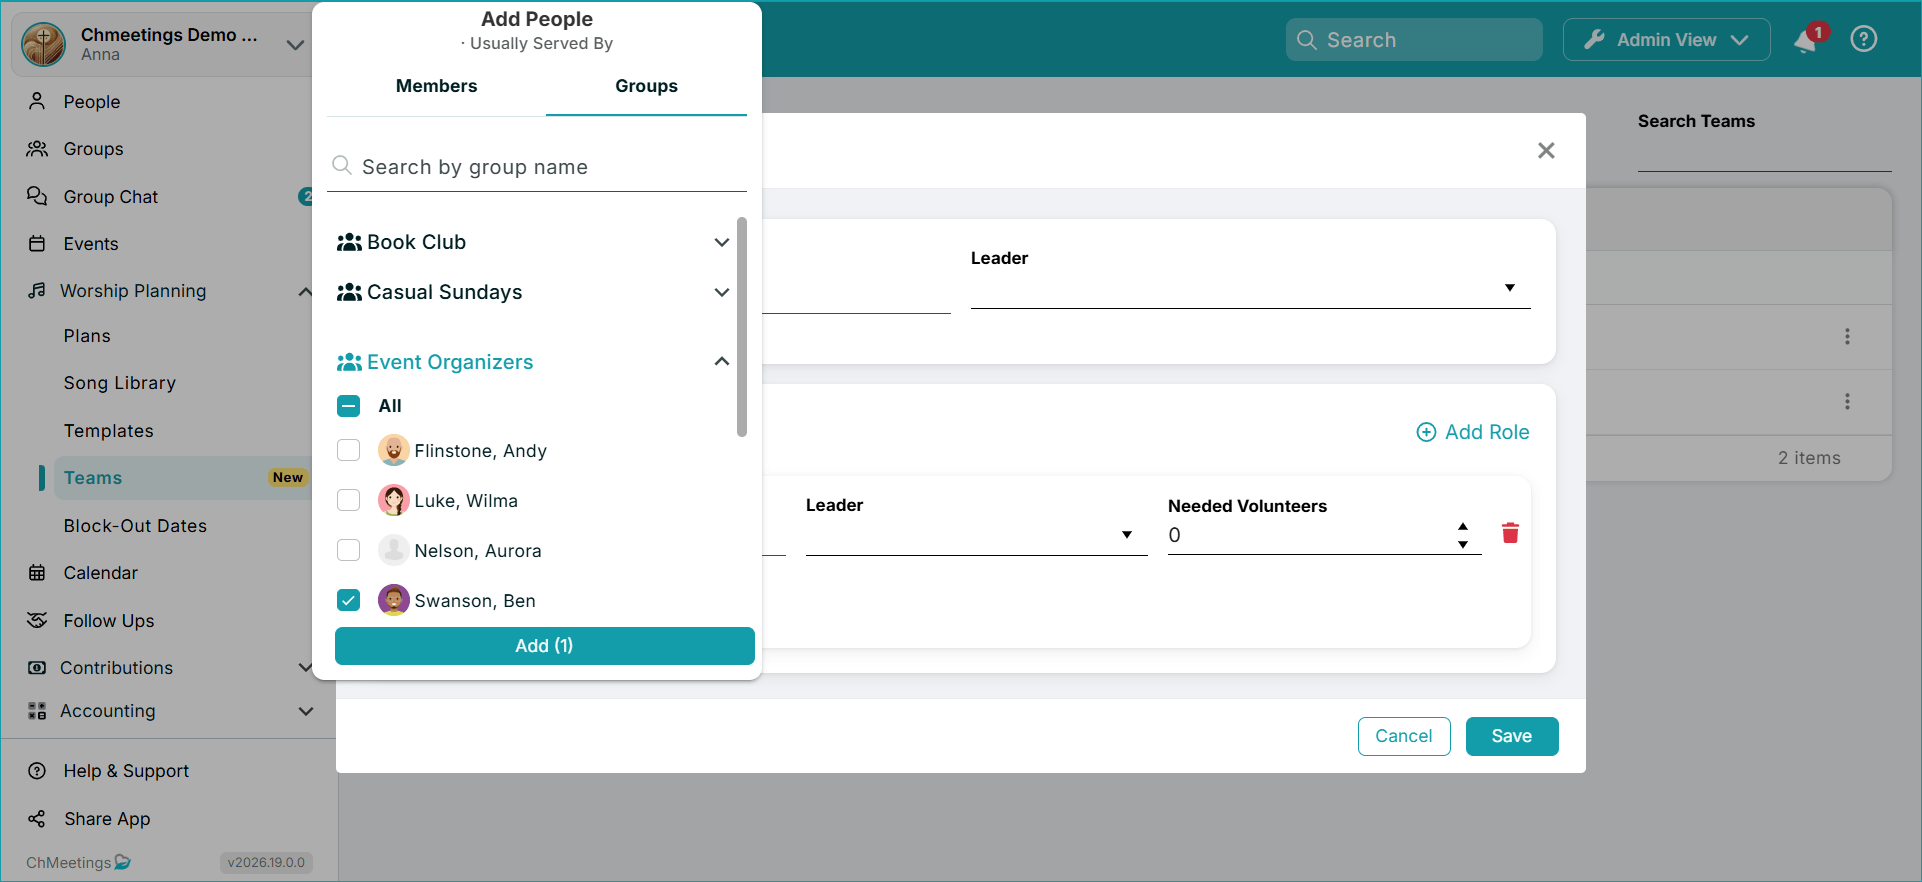The image size is (1922, 882).
Task: Click the Help & Support icon
Action: tap(37, 771)
